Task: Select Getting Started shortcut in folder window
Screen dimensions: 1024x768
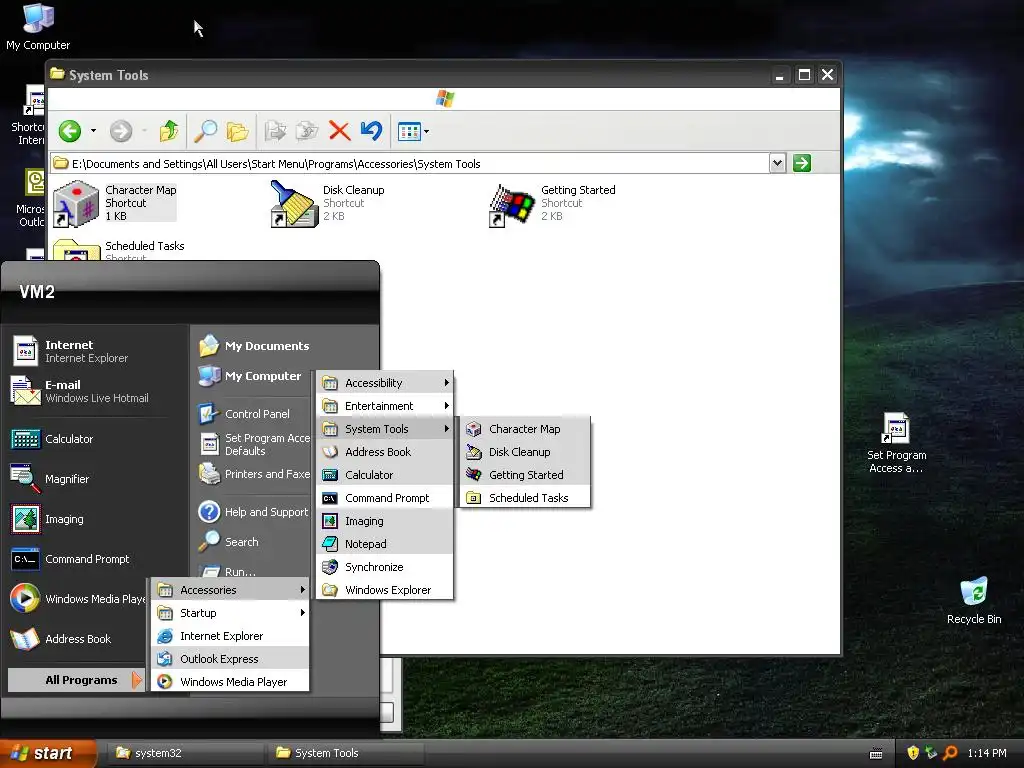Action: click(552, 203)
